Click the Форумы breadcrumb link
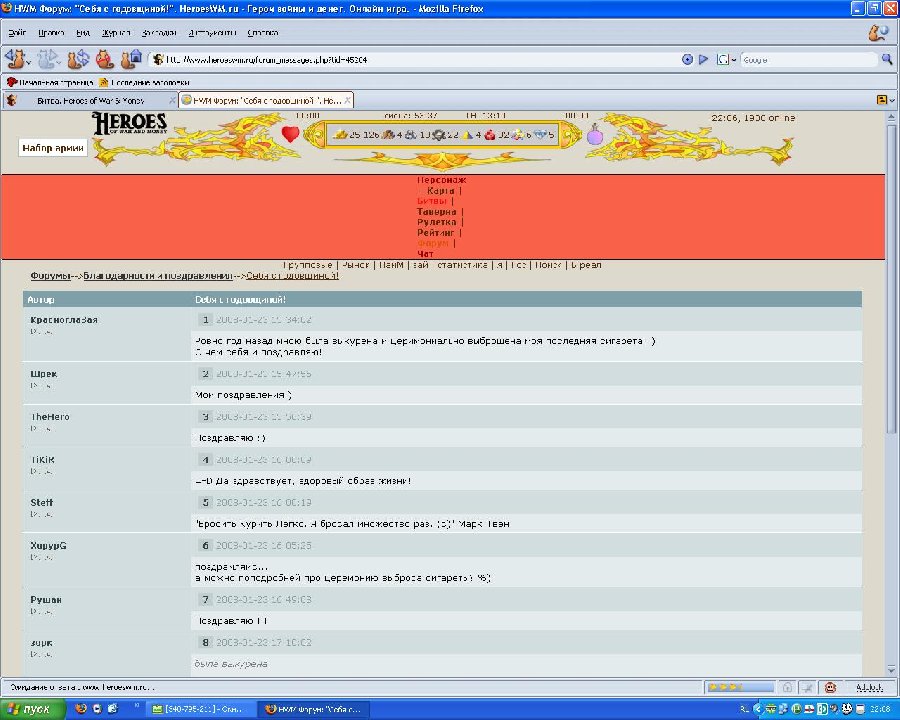This screenshot has height=720, width=900. coord(50,275)
